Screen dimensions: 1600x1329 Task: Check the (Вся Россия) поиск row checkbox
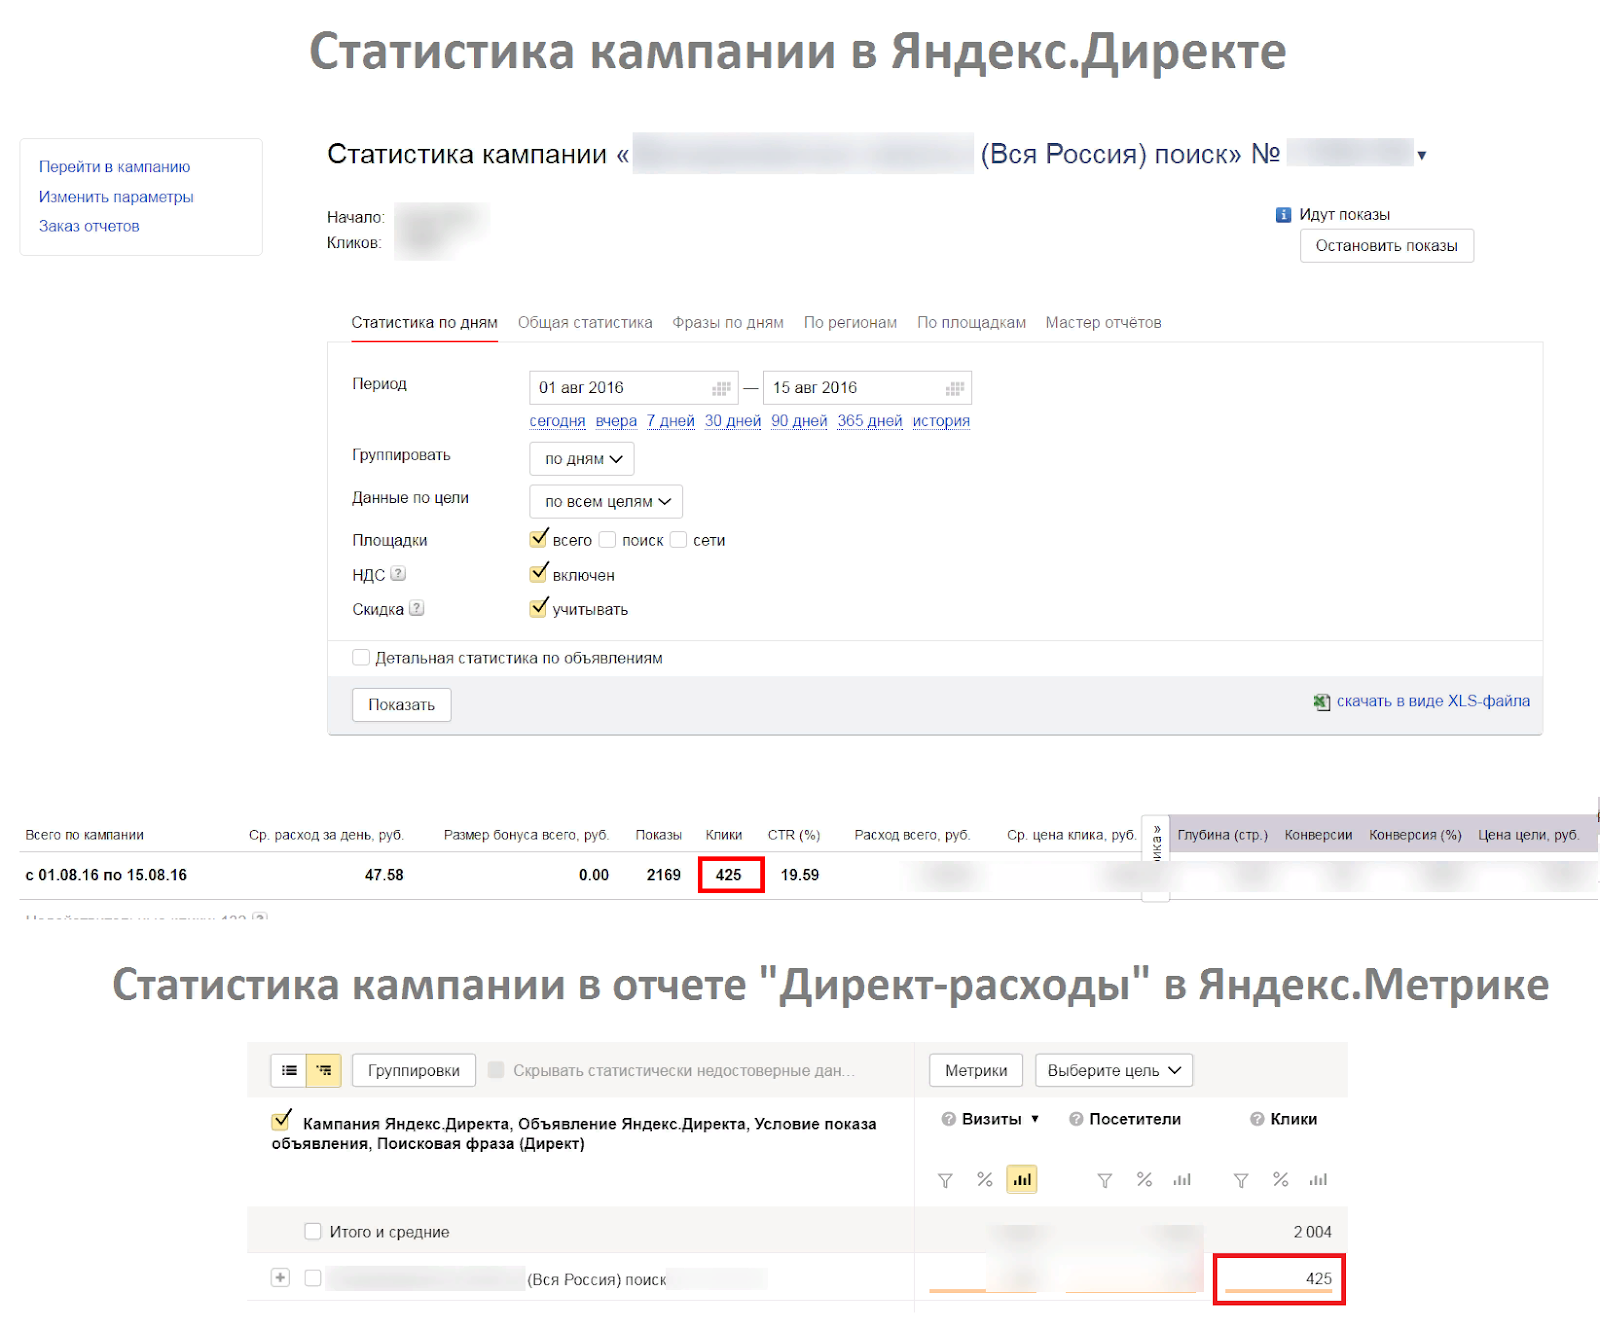point(313,1278)
